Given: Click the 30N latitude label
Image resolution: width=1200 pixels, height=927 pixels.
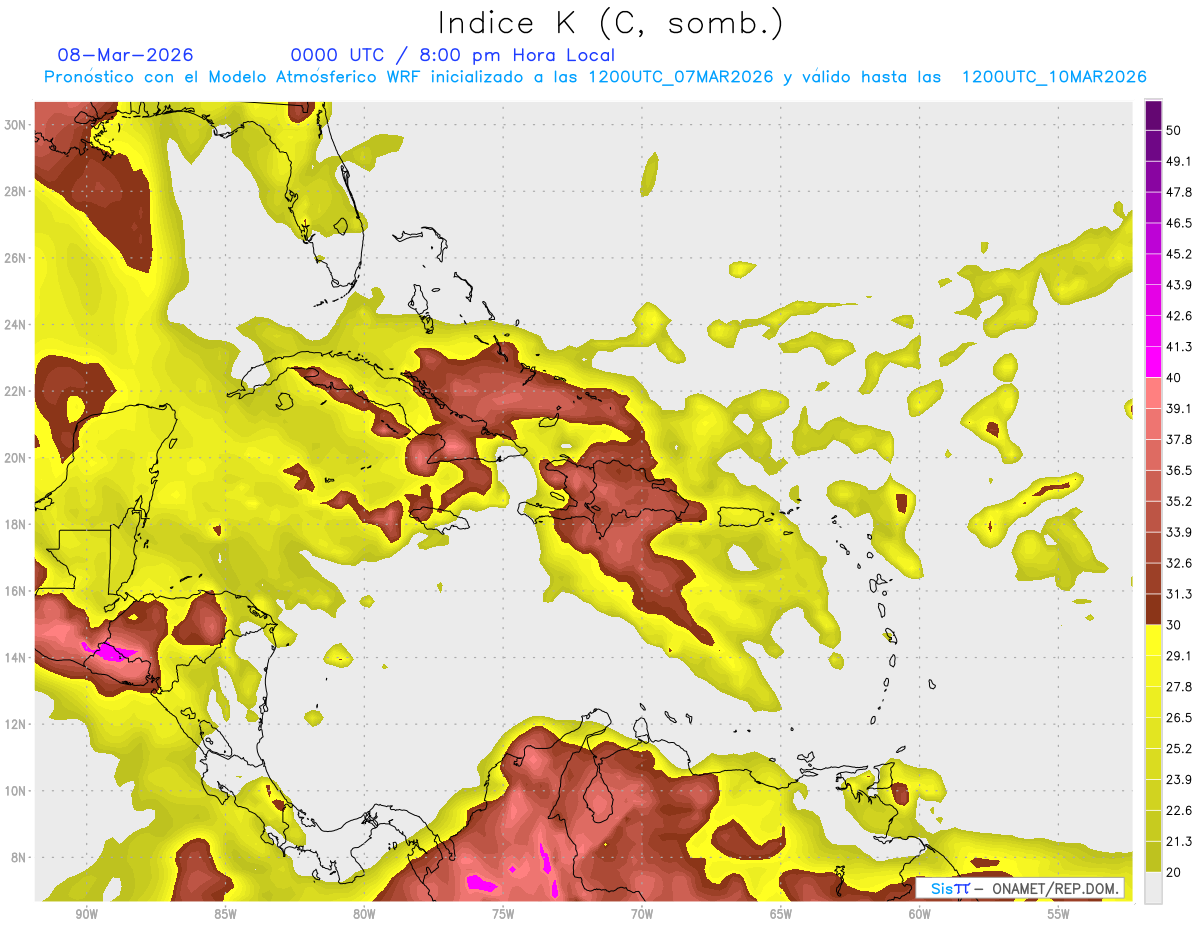Looking at the screenshot, I should click(15, 125).
